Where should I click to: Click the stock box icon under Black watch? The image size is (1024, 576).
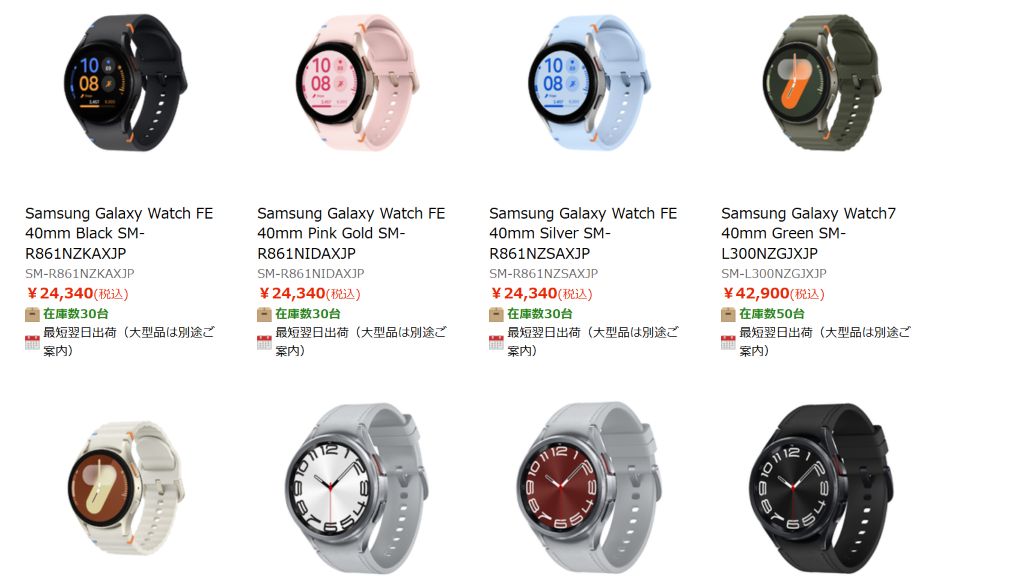(32, 314)
